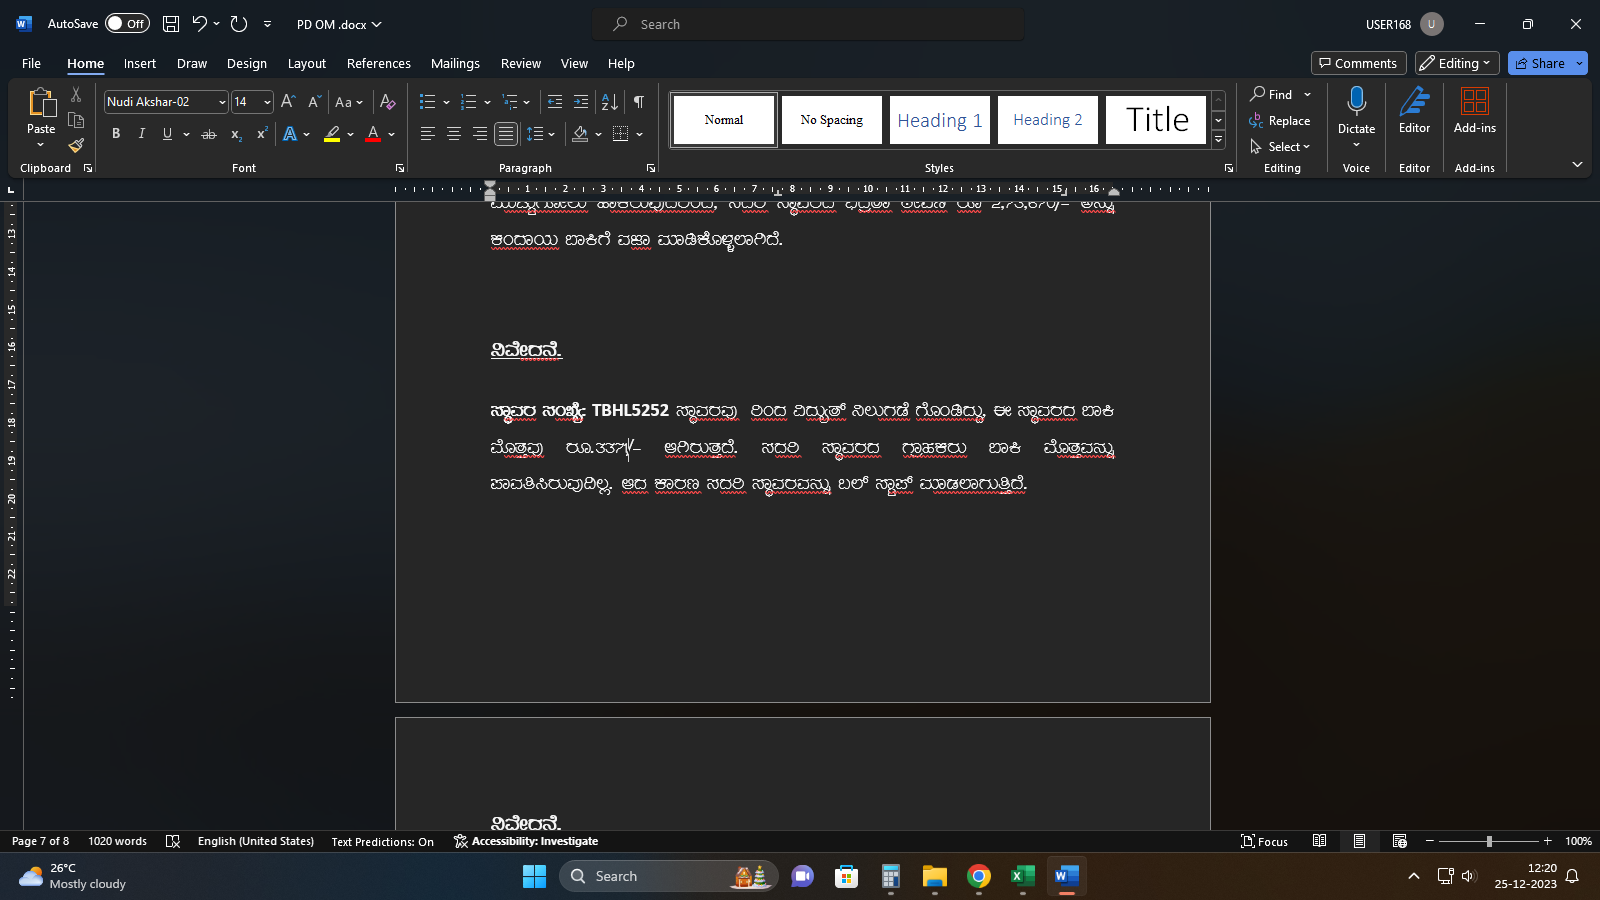Undo the last action
Image resolution: width=1600 pixels, height=900 pixels.
pos(199,24)
